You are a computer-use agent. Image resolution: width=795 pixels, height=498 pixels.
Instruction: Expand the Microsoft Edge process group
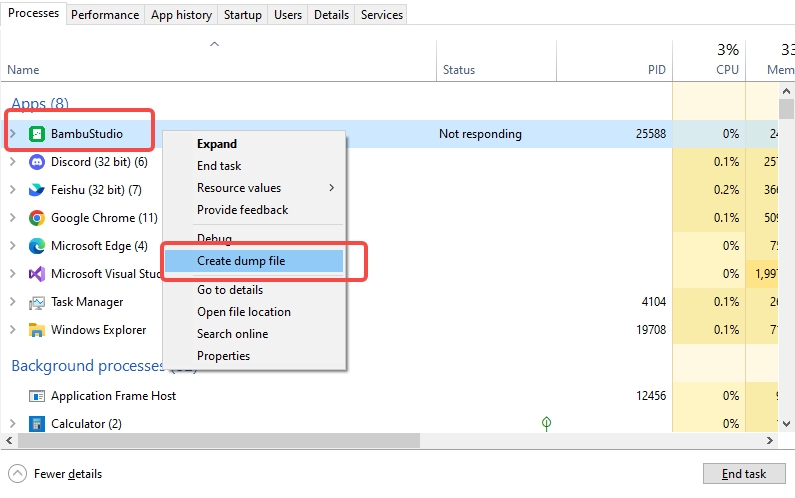[x=13, y=245]
